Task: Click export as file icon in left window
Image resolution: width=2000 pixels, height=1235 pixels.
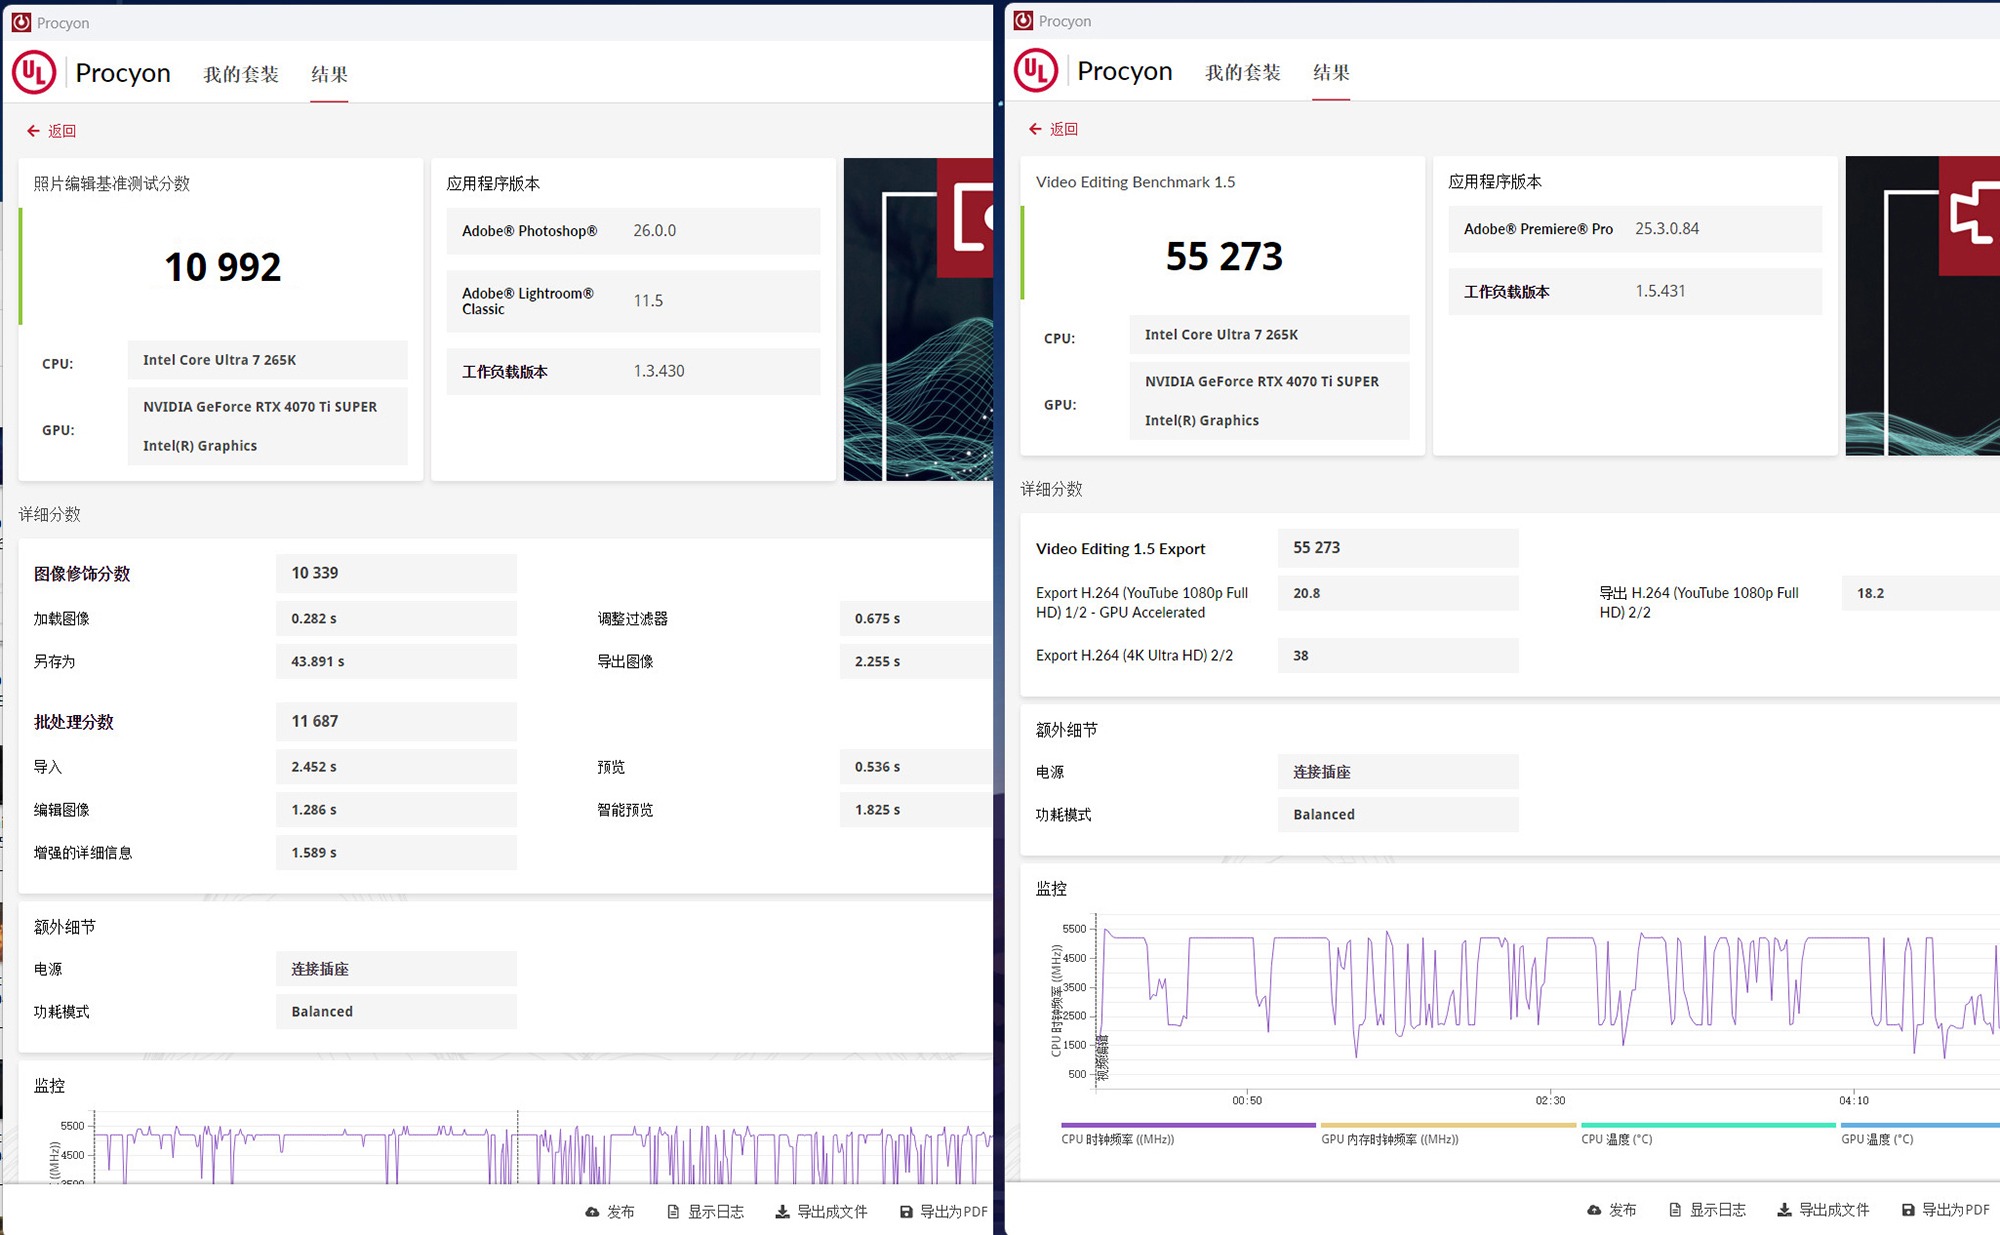Action: 782,1212
